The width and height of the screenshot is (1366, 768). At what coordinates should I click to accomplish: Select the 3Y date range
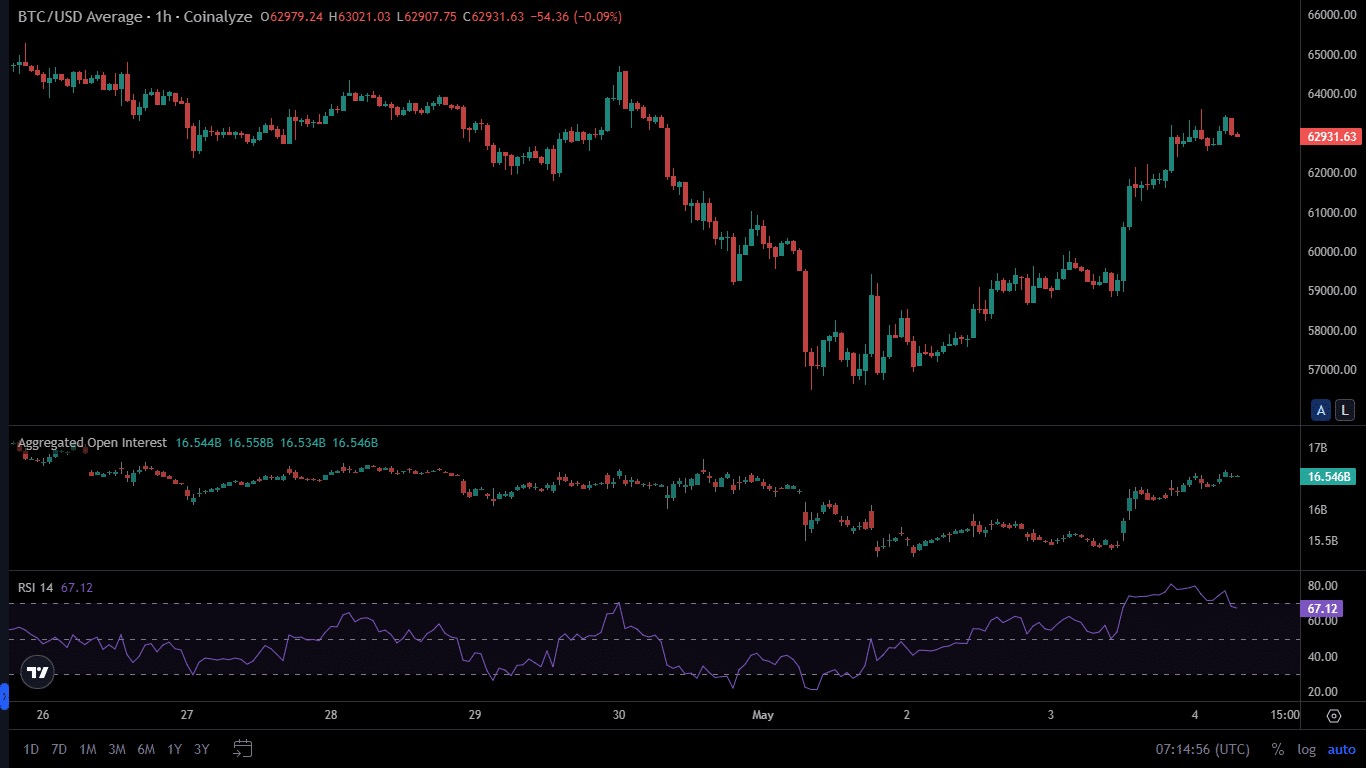[x=202, y=748]
